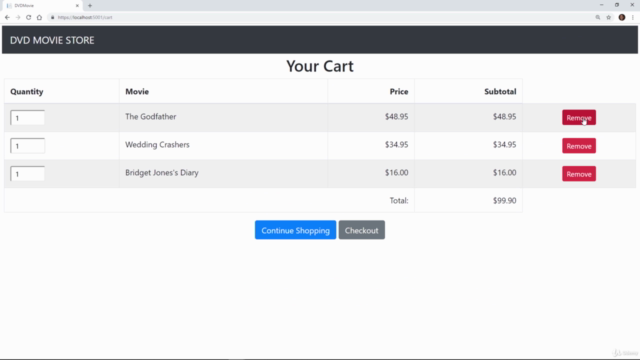
Task: Close the DVDMovie tab
Action: pos(77,6)
